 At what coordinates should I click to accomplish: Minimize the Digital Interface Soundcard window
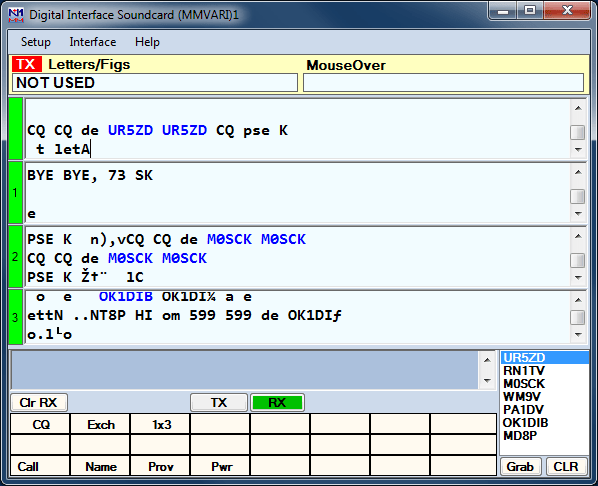coord(503,10)
